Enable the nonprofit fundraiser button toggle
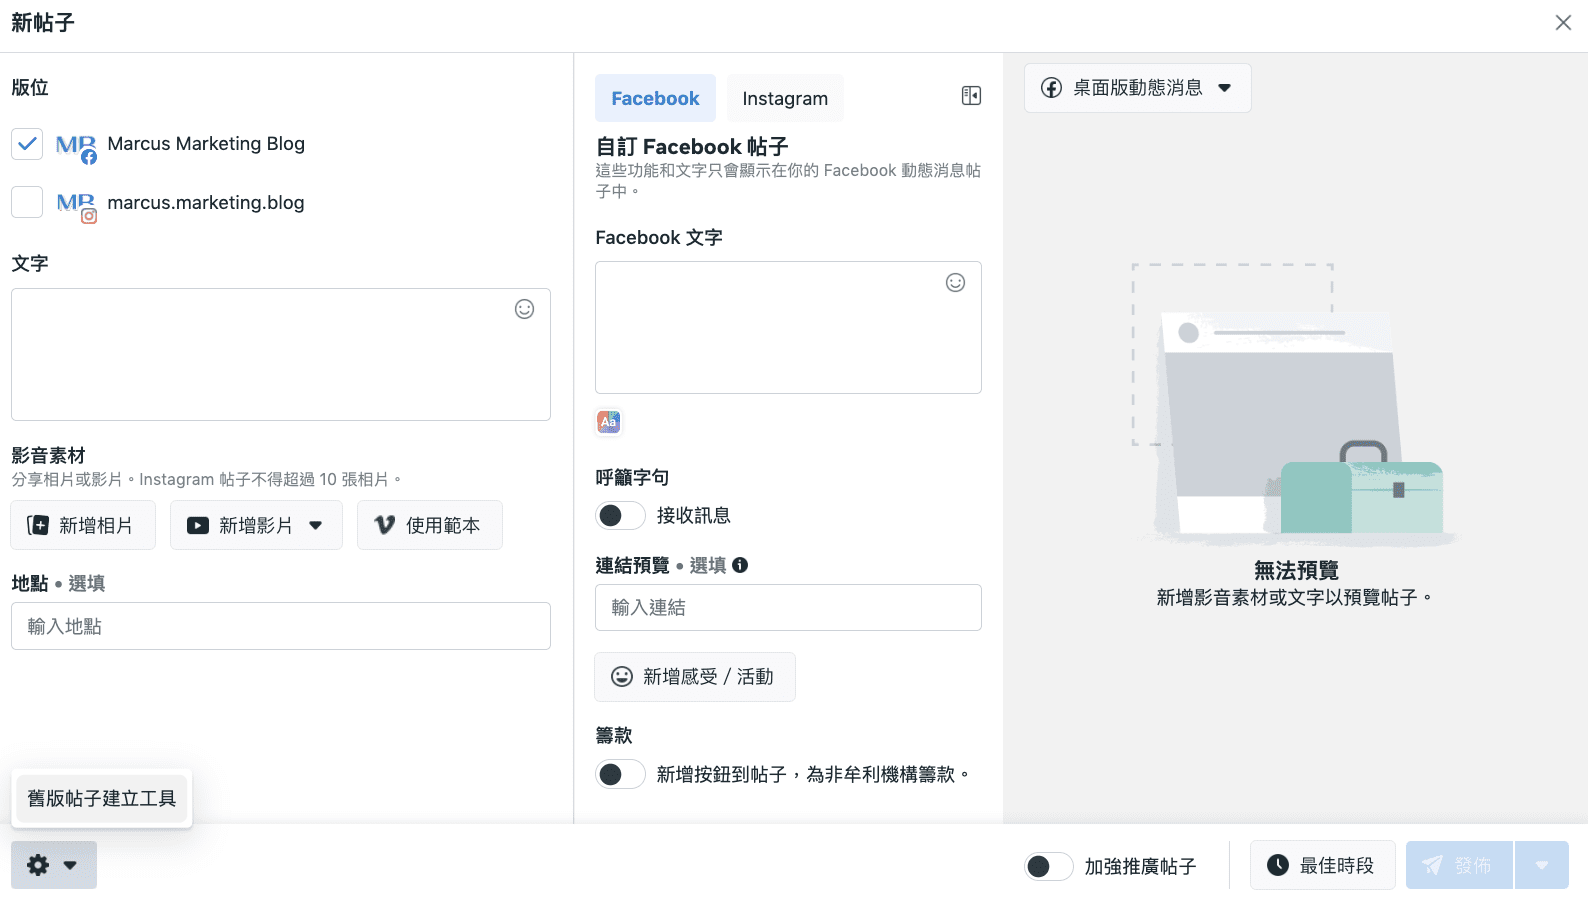The image size is (1588, 901). [x=620, y=775]
